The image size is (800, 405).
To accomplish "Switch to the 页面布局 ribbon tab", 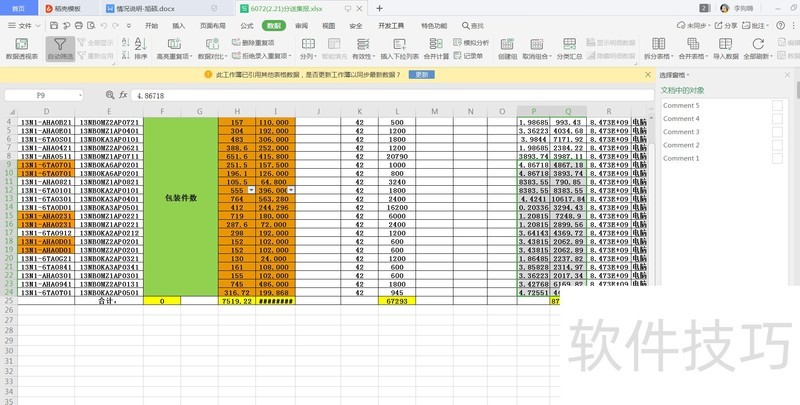I will pos(213,26).
